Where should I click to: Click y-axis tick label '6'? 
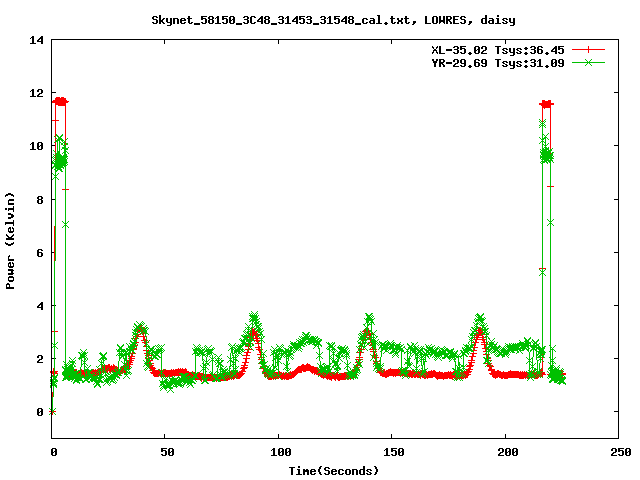coord(40,253)
